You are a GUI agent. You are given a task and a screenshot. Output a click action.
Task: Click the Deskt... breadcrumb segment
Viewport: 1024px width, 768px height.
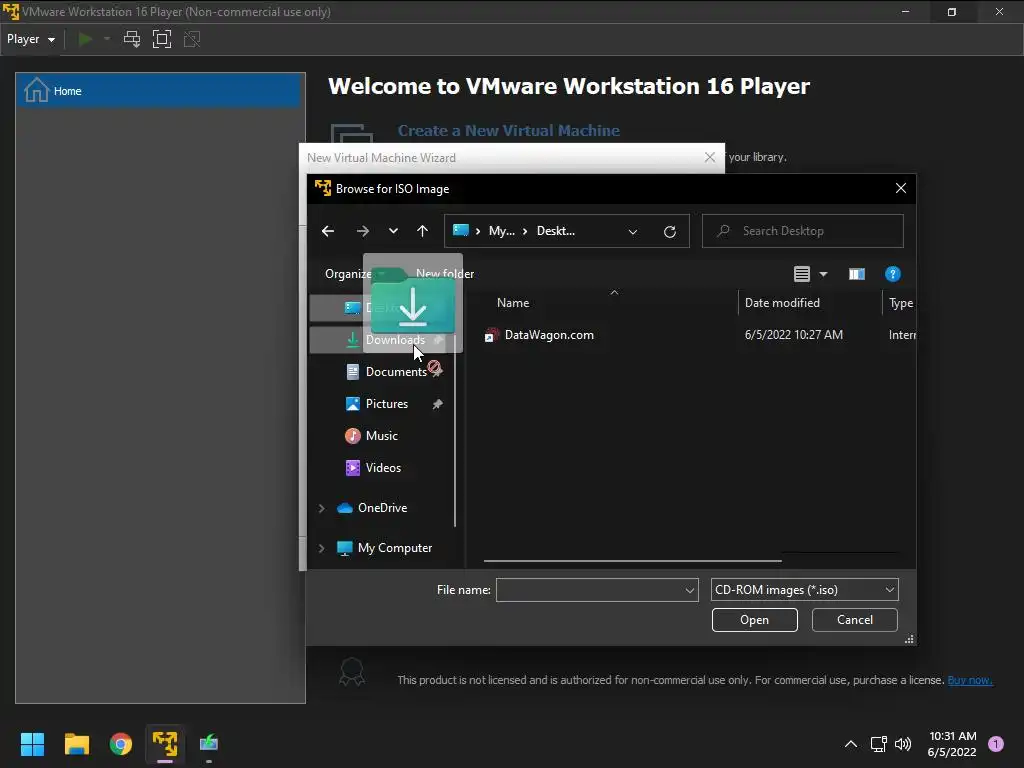point(556,231)
